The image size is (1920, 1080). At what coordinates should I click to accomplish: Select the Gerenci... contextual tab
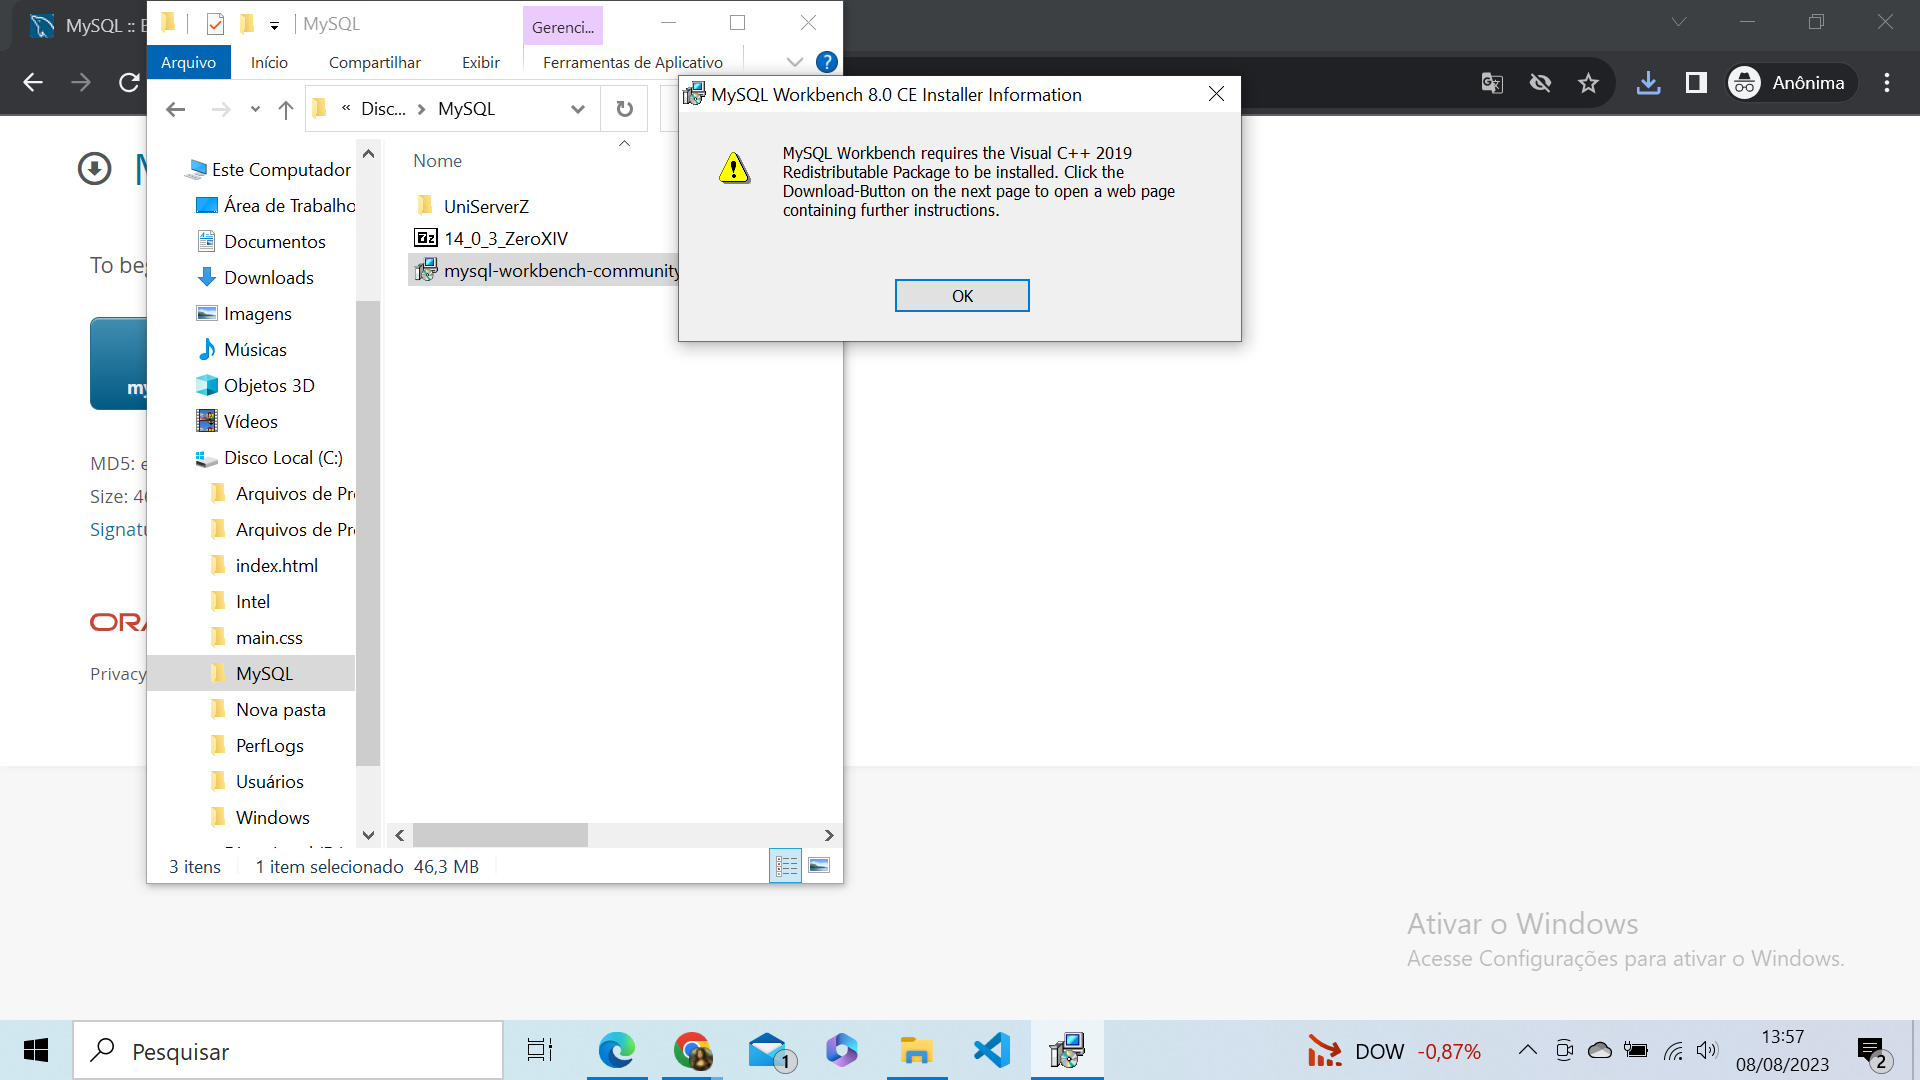click(563, 27)
